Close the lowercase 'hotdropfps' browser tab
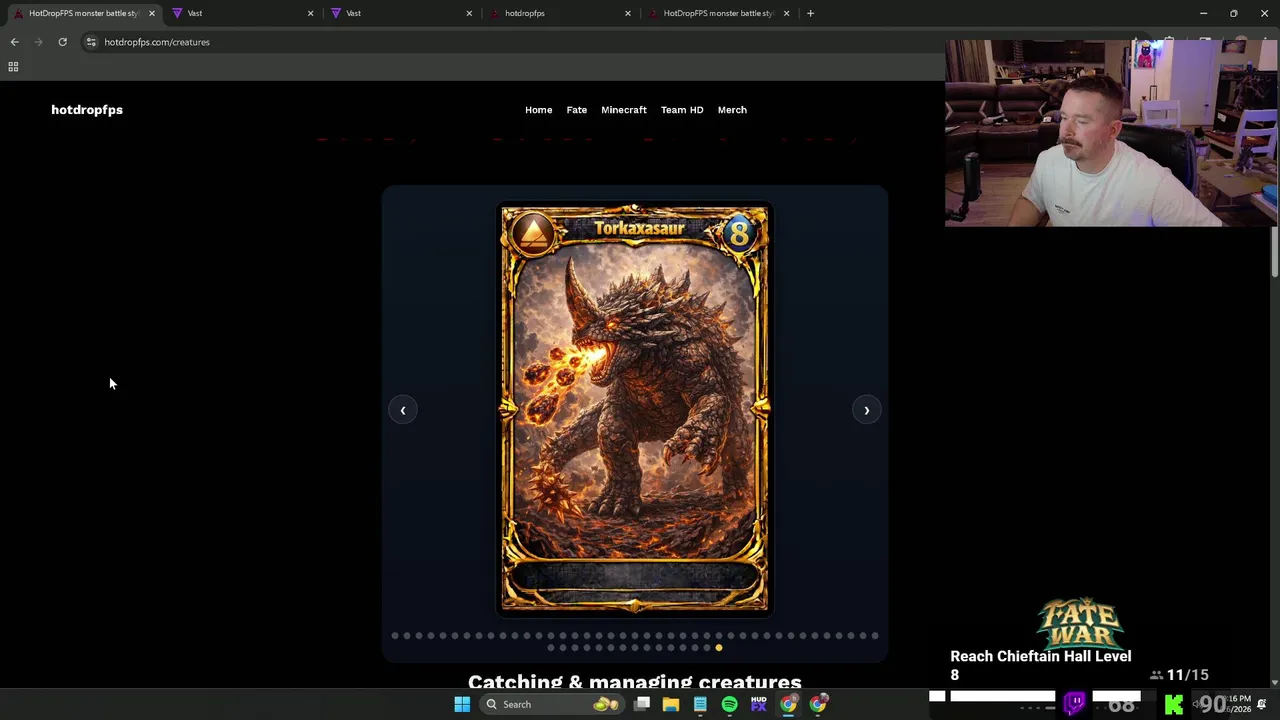The height and width of the screenshot is (720, 1280). click(628, 13)
